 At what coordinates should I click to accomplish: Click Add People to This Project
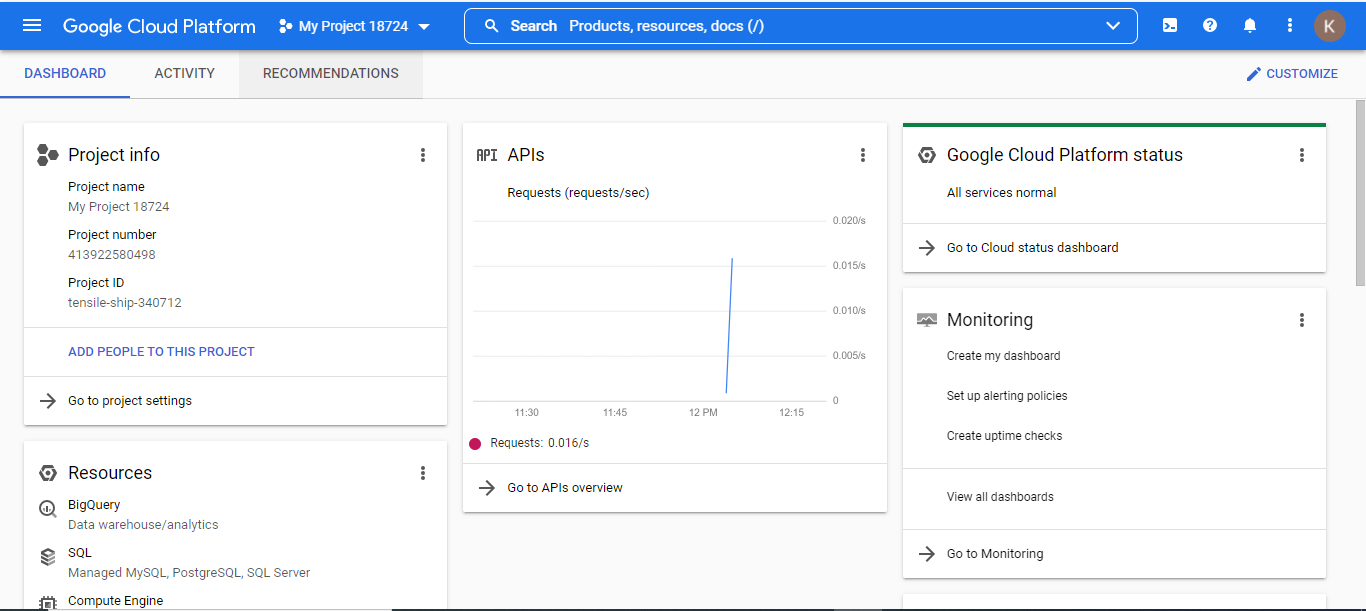pyautogui.click(x=161, y=352)
